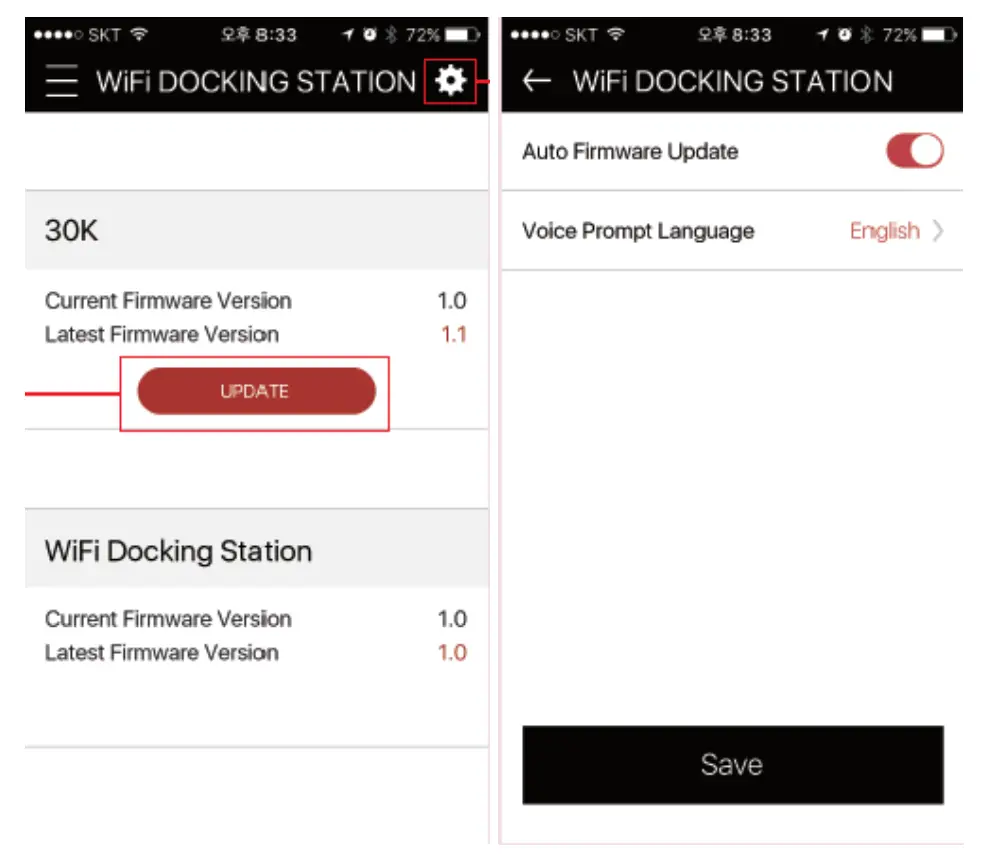The image size is (996, 864).
Task: Tap the Auto Firmware Update label
Action: point(630,152)
